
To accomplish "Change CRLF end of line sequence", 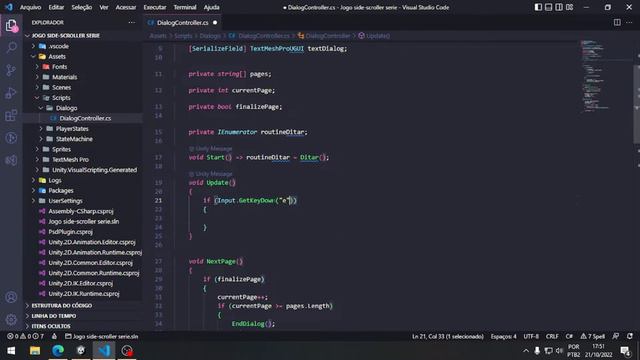I will (552, 336).
